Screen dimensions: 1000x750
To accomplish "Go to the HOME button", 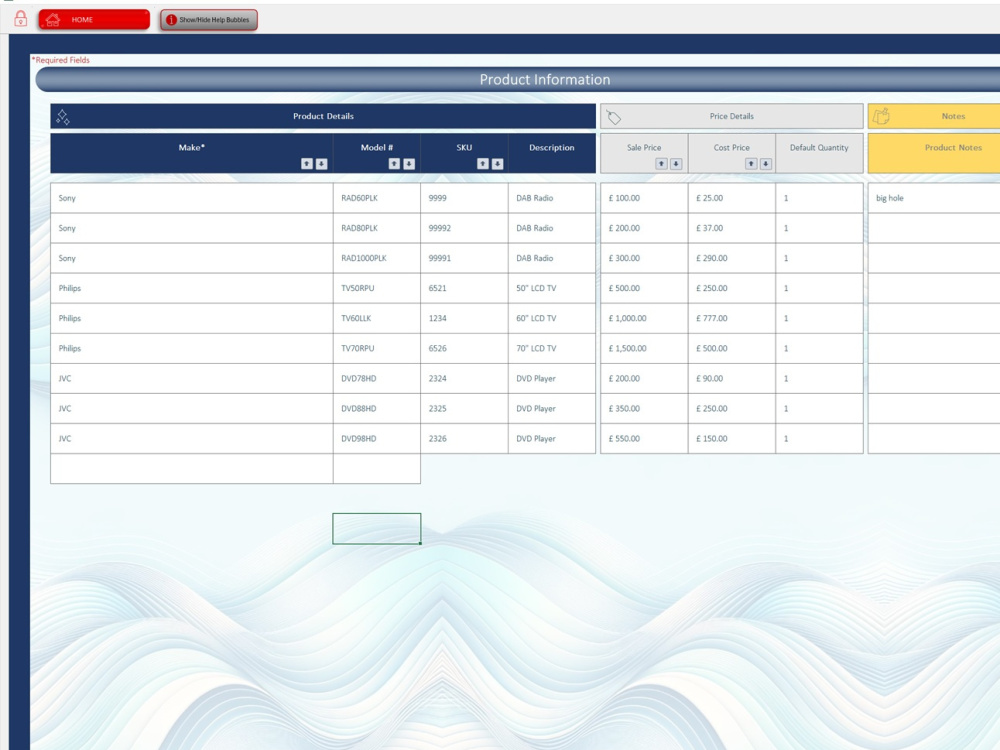I will point(94,20).
